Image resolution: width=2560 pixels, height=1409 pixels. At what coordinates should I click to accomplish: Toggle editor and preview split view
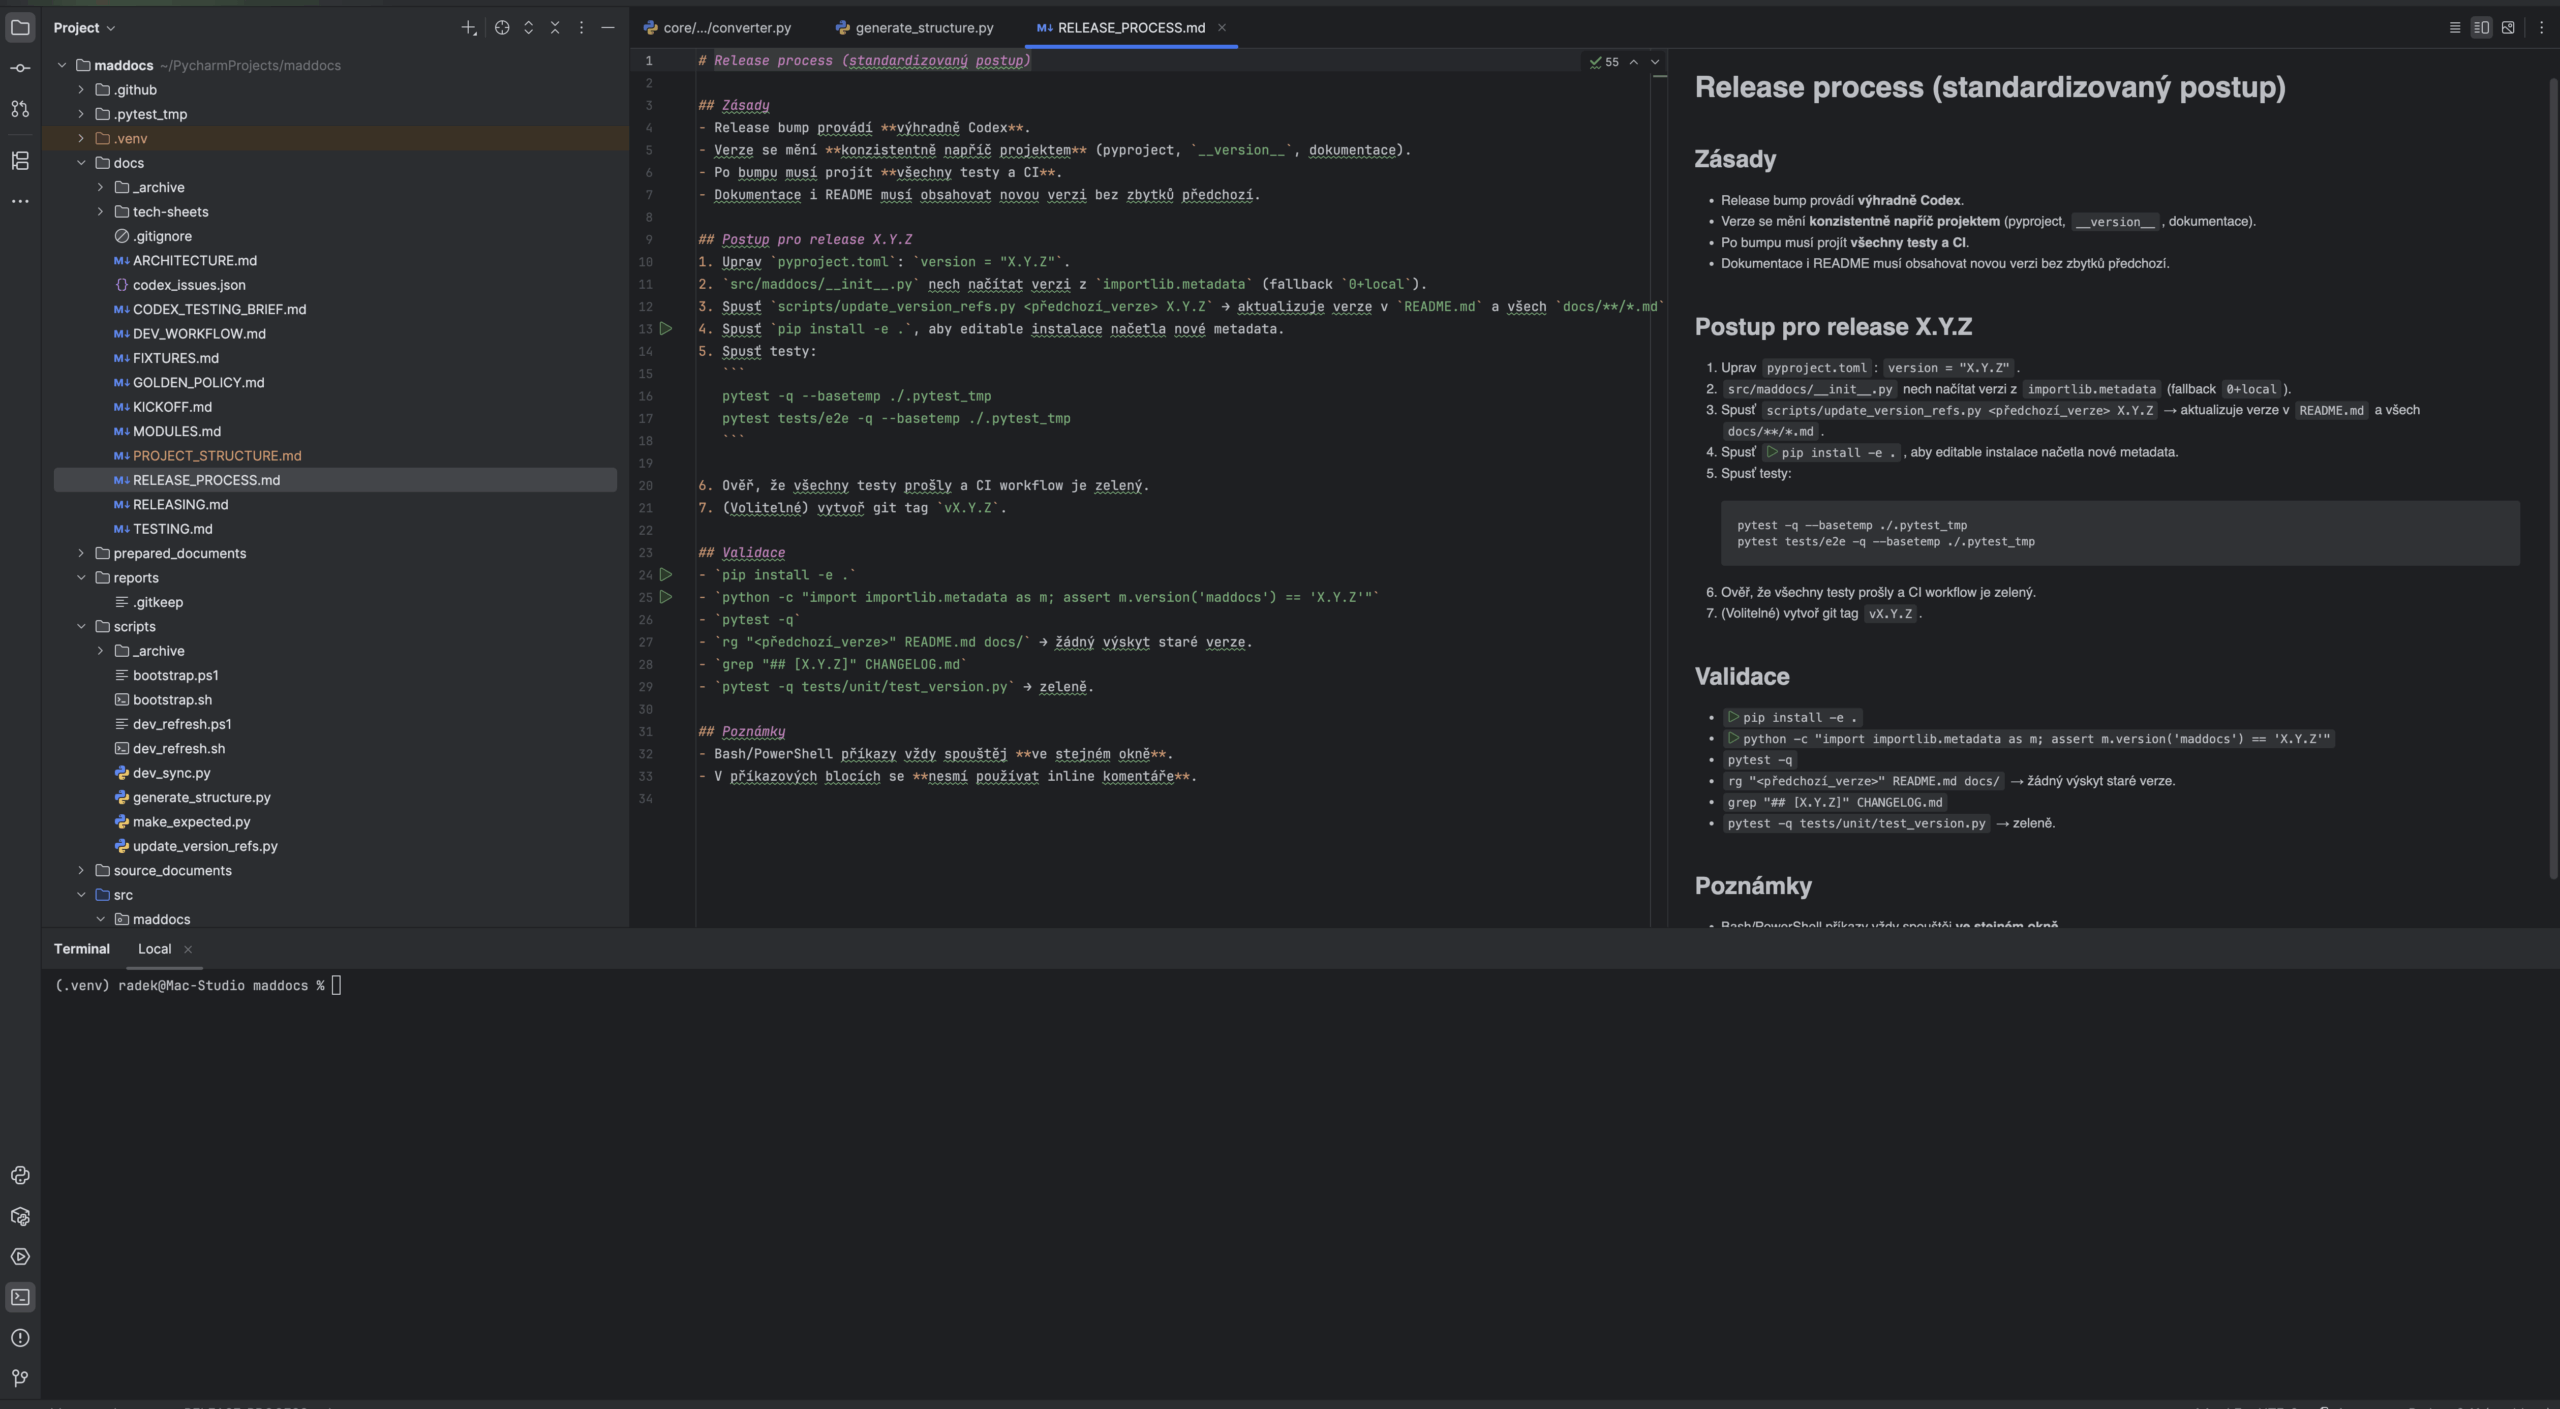tap(2481, 28)
